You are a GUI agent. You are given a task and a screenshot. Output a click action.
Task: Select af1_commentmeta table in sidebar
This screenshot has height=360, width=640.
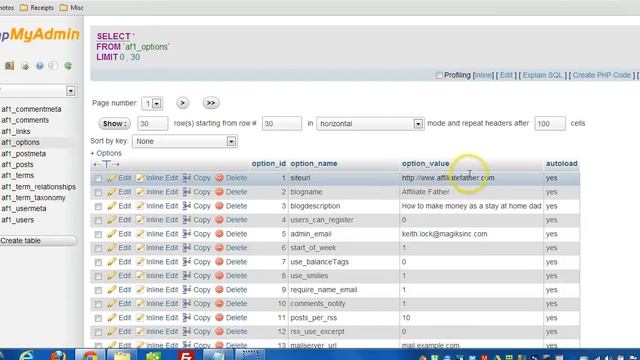(31, 109)
